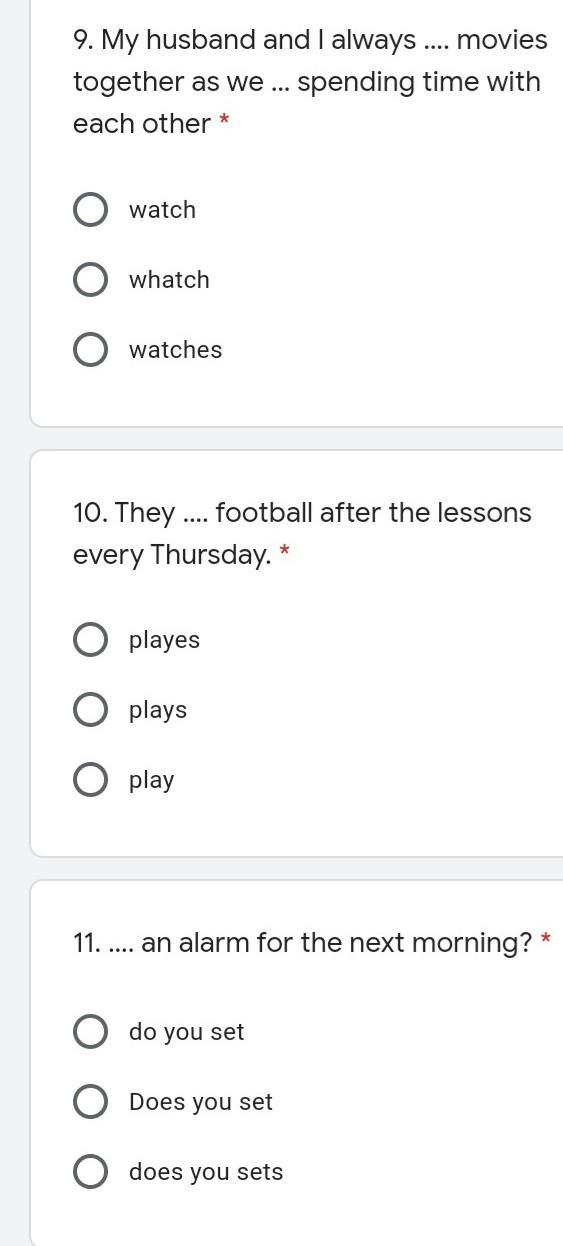Click question 11 text about setting an alarm
563x1246 pixels.
tap(302, 943)
